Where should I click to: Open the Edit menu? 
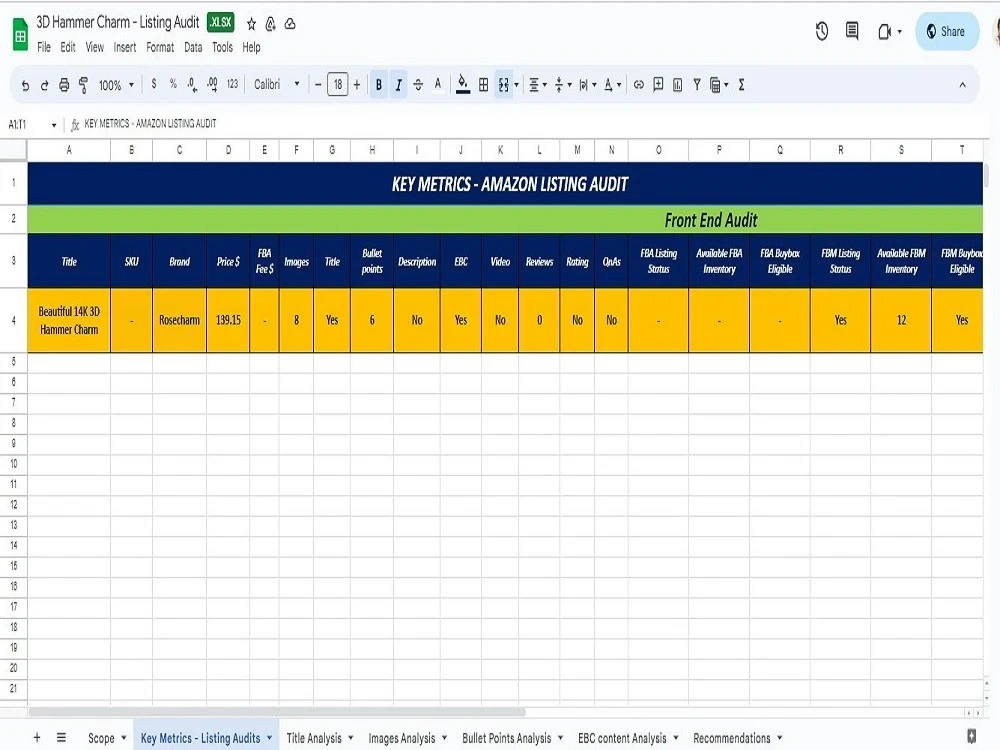click(x=68, y=47)
